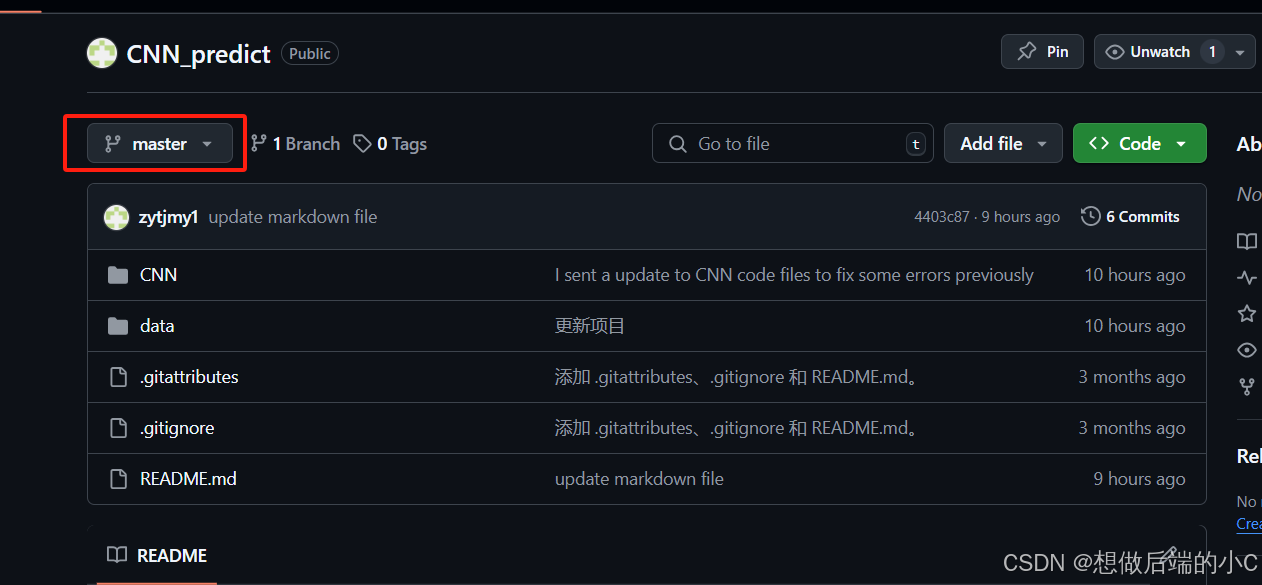Open the 0 Tags link
1262x585 pixels.
coord(390,144)
